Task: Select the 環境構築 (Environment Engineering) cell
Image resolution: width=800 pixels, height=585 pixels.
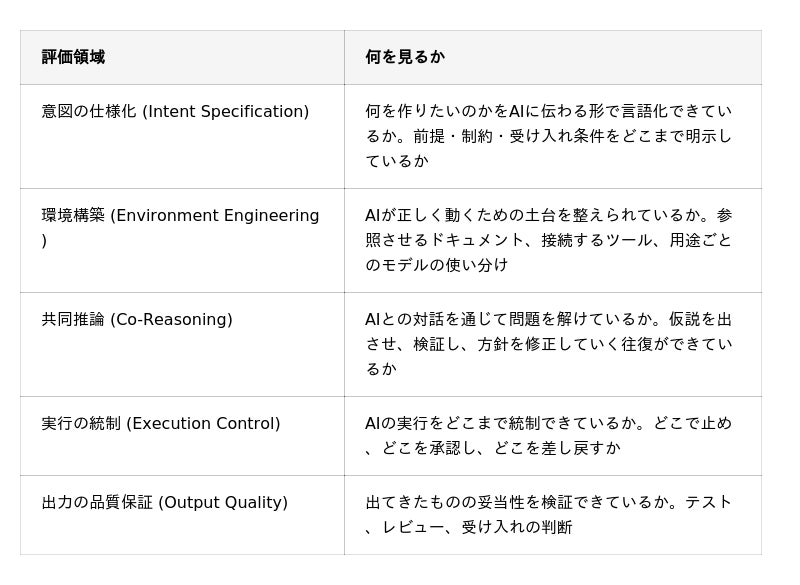Action: pyautogui.click(x=182, y=240)
